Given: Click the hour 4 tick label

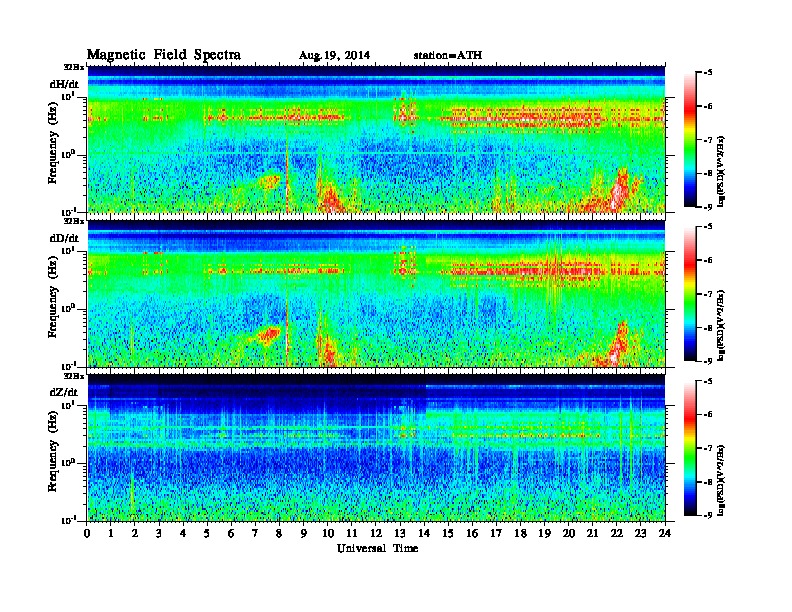Looking at the screenshot, I should point(183,533).
